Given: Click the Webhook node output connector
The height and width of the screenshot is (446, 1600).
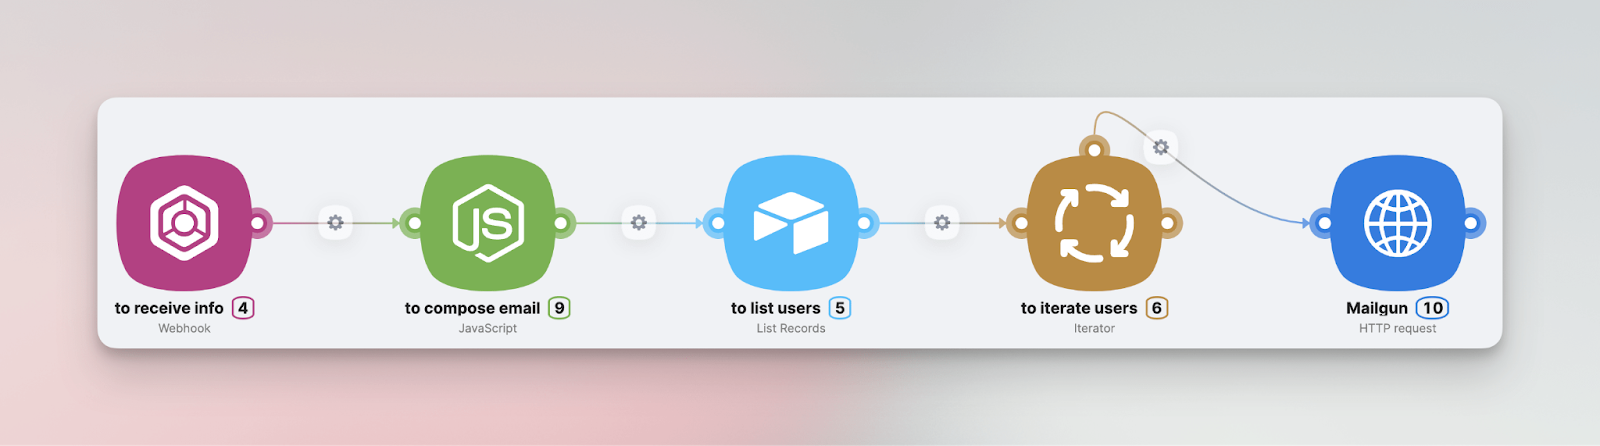Looking at the screenshot, I should click(258, 223).
